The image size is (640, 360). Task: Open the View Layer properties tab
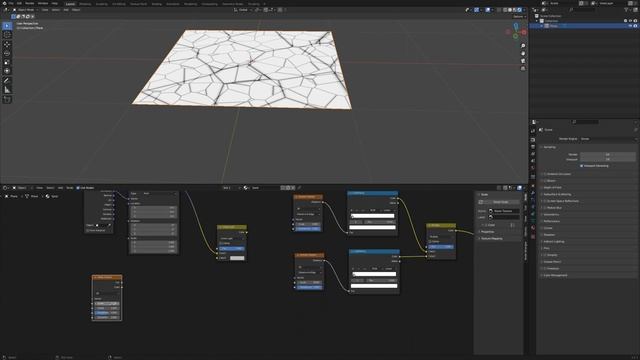[x=533, y=154]
